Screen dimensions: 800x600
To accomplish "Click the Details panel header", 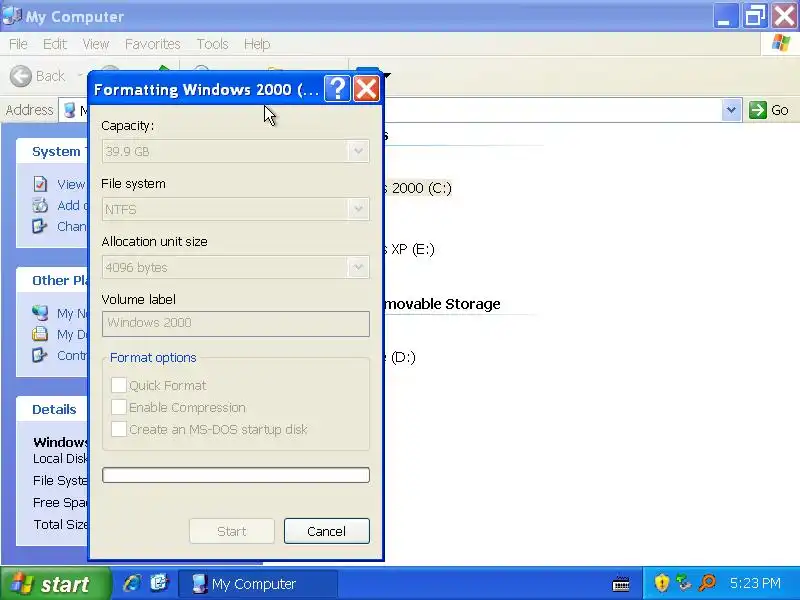I will pyautogui.click(x=54, y=409).
